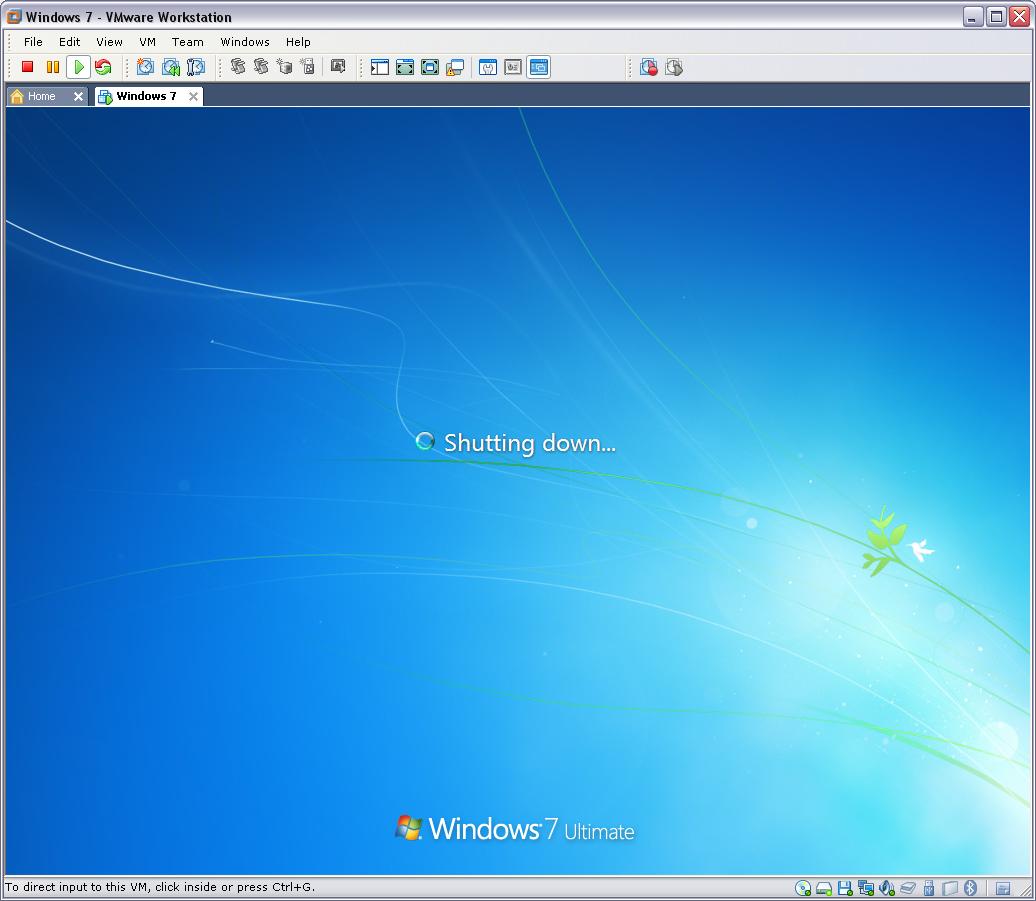Revert to snapshot with the green-arrow clock icon
The width and height of the screenshot is (1036, 901).
coord(170,67)
